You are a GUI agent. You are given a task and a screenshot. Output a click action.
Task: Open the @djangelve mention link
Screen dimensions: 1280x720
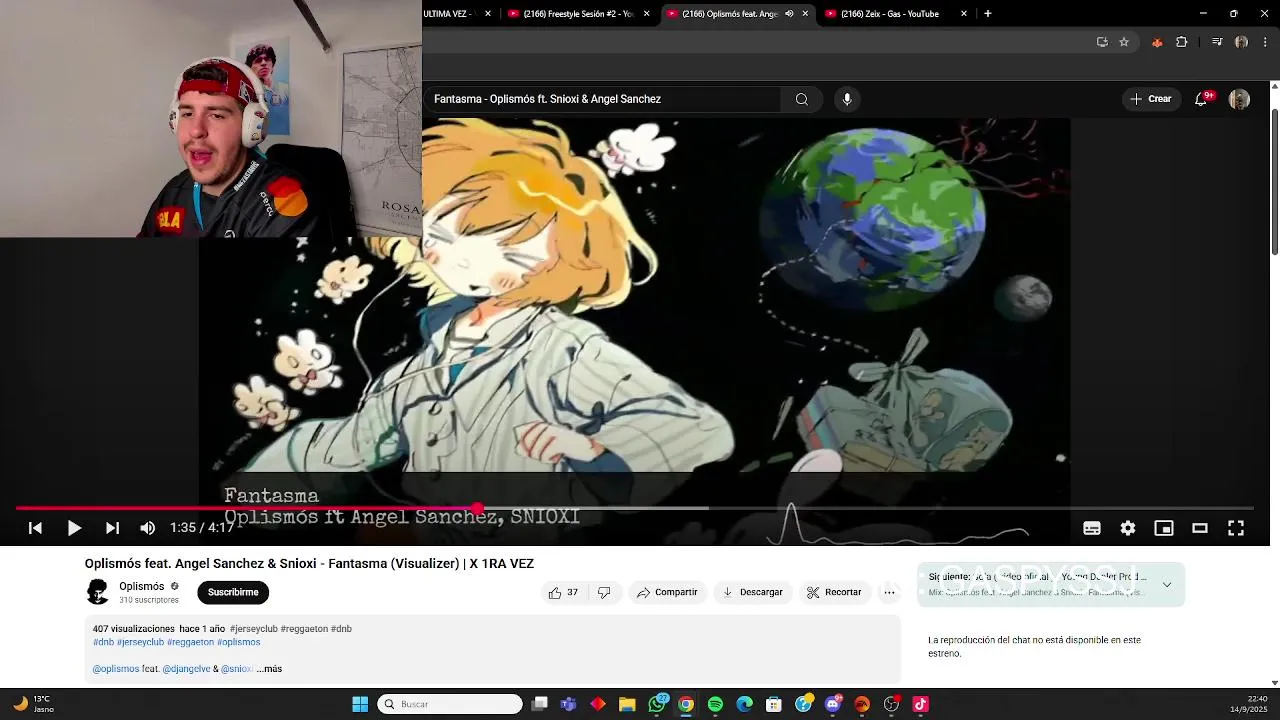[x=186, y=669]
